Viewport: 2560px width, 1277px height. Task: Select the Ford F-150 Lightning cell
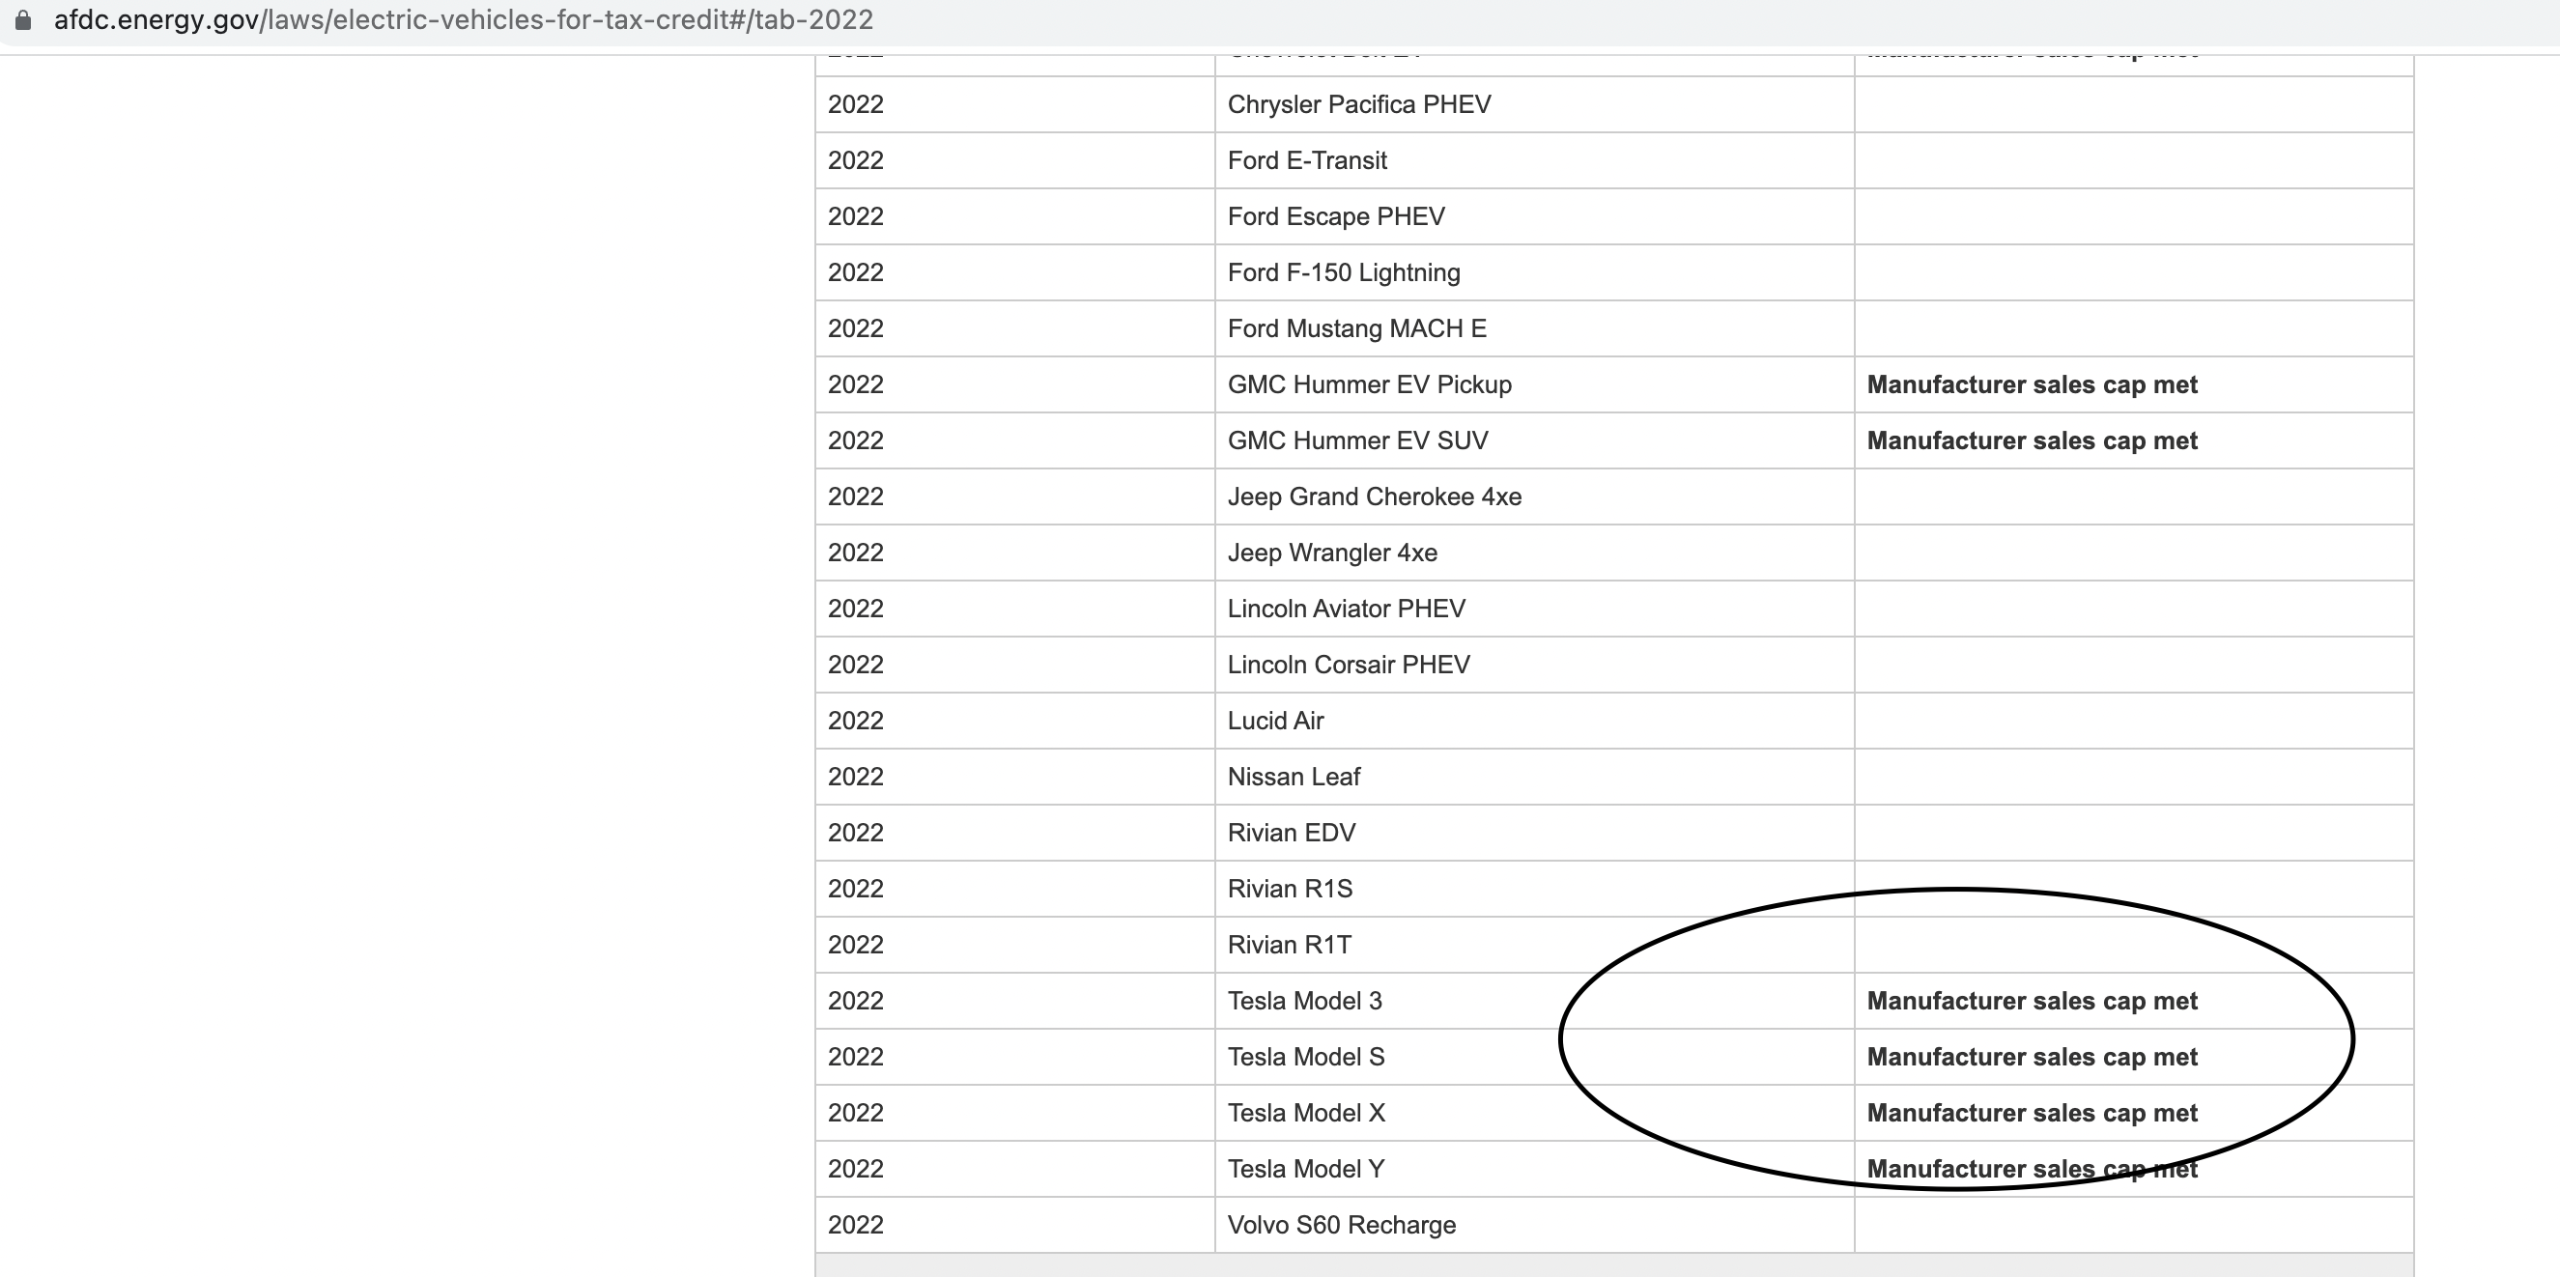[1534, 272]
